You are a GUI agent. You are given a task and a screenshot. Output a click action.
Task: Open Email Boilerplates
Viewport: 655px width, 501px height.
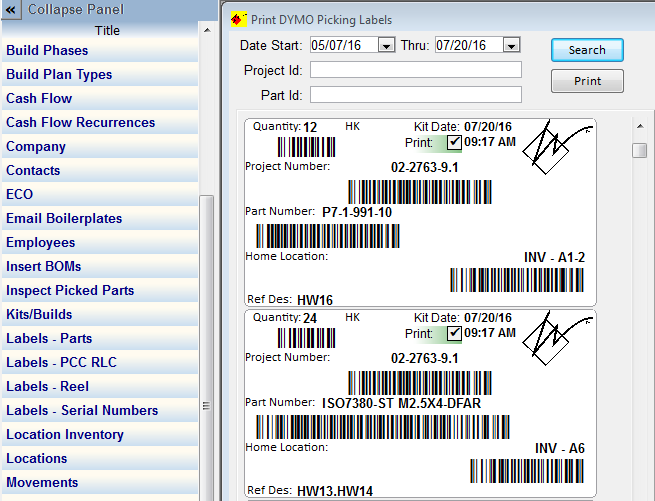tap(100, 219)
